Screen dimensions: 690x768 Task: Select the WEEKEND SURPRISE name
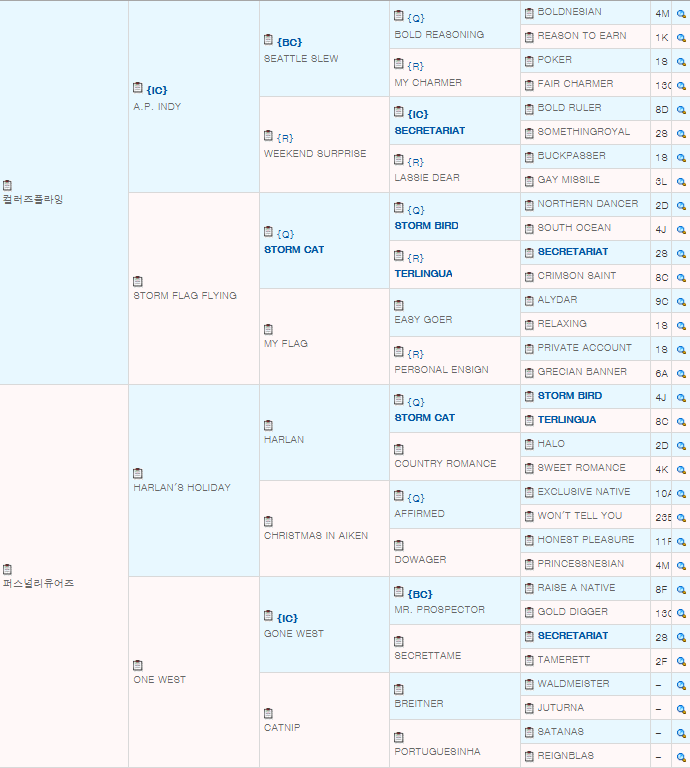coord(315,154)
